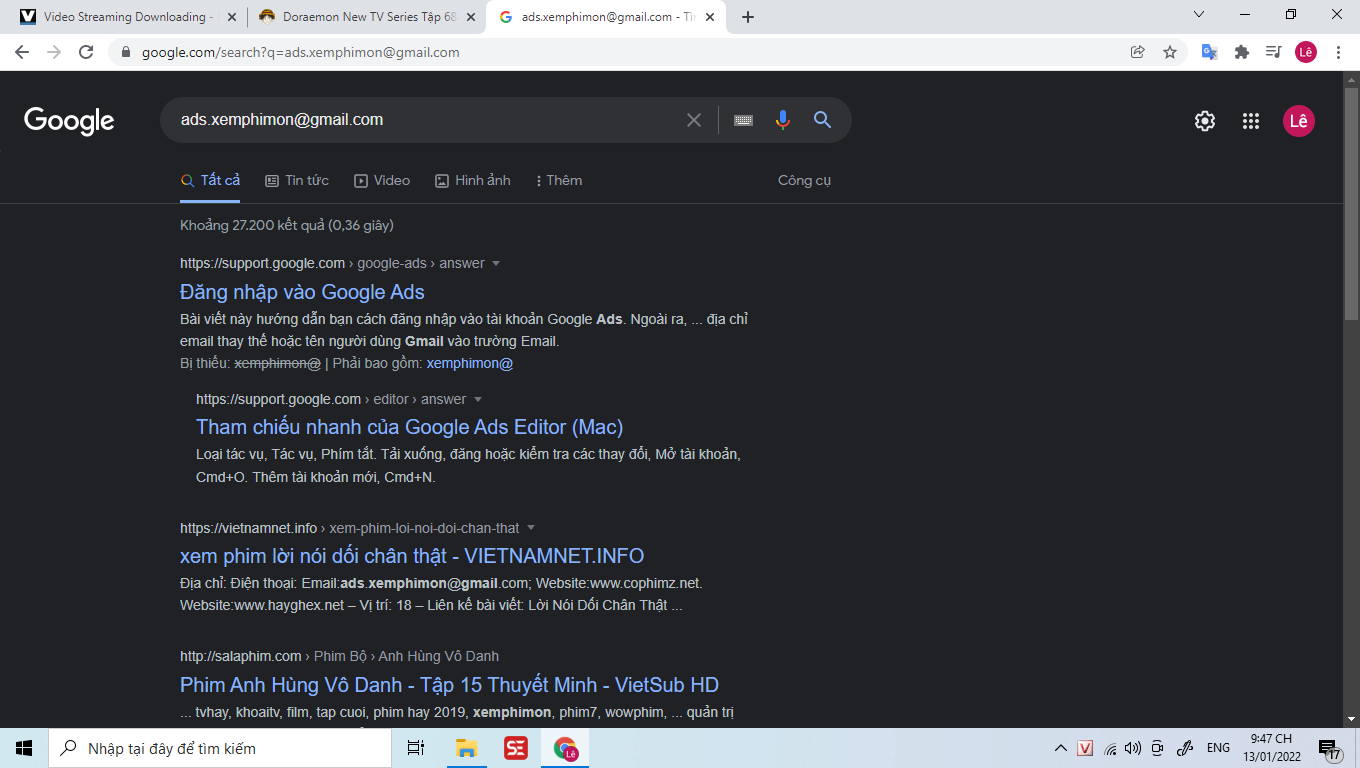Switch to the Hình ảnh tab
This screenshot has width=1360, height=768.
coord(473,181)
